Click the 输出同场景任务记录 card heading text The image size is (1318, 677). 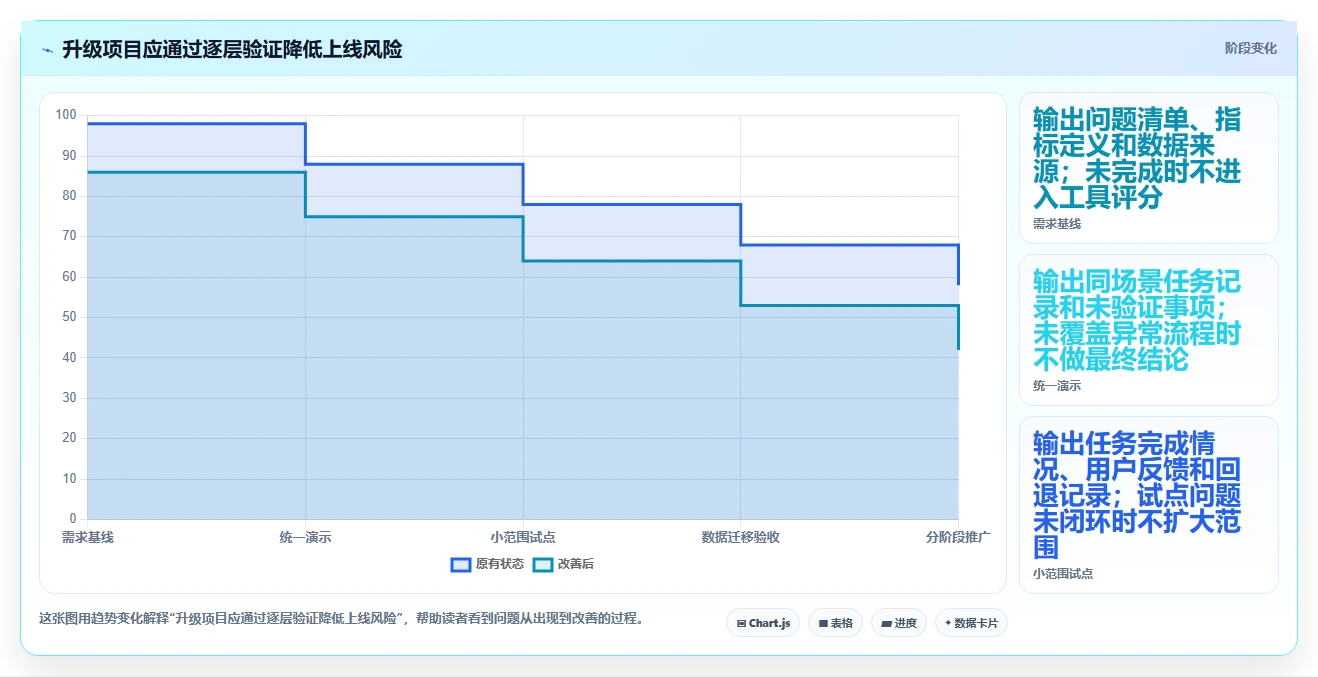click(x=1137, y=320)
